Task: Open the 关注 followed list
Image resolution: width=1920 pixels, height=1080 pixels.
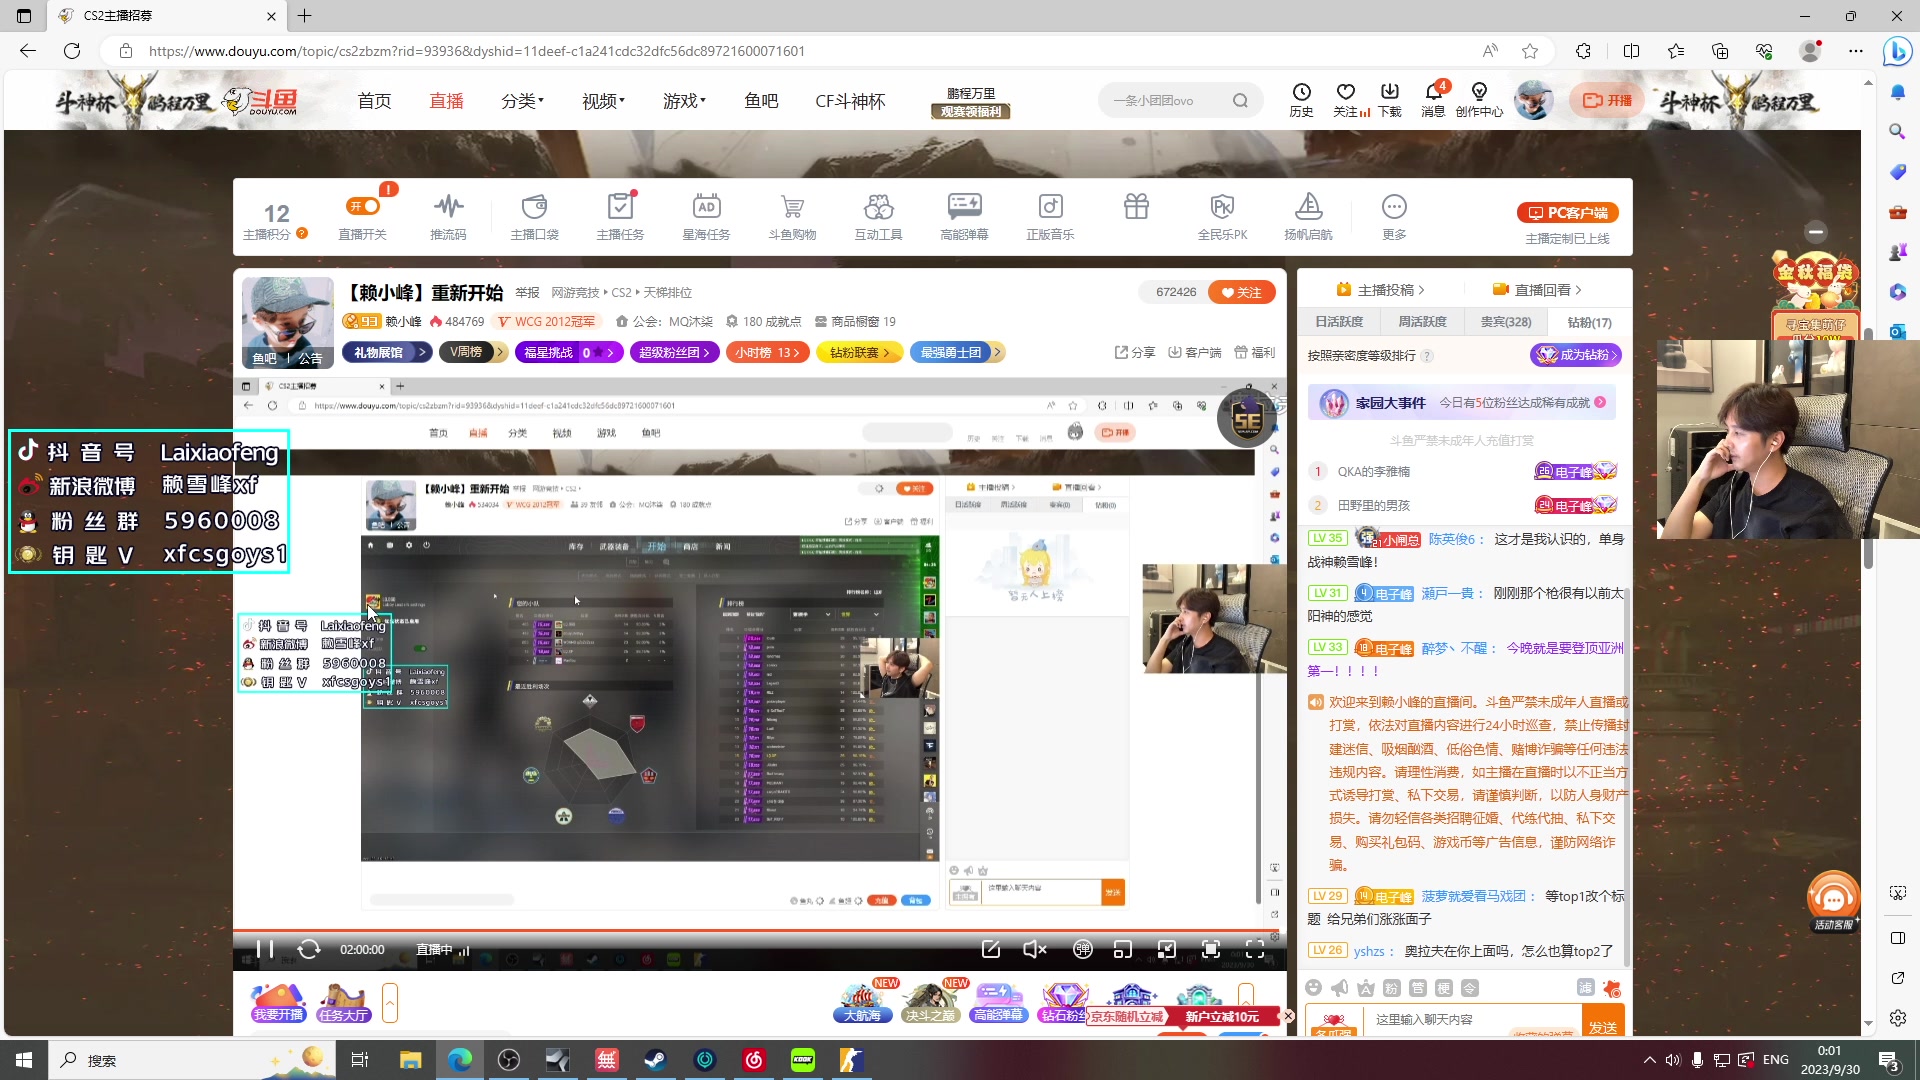Action: (1346, 100)
